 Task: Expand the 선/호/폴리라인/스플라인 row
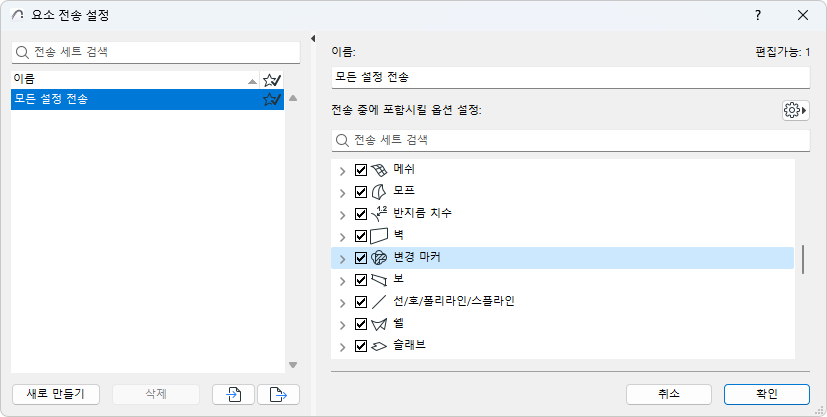point(342,302)
